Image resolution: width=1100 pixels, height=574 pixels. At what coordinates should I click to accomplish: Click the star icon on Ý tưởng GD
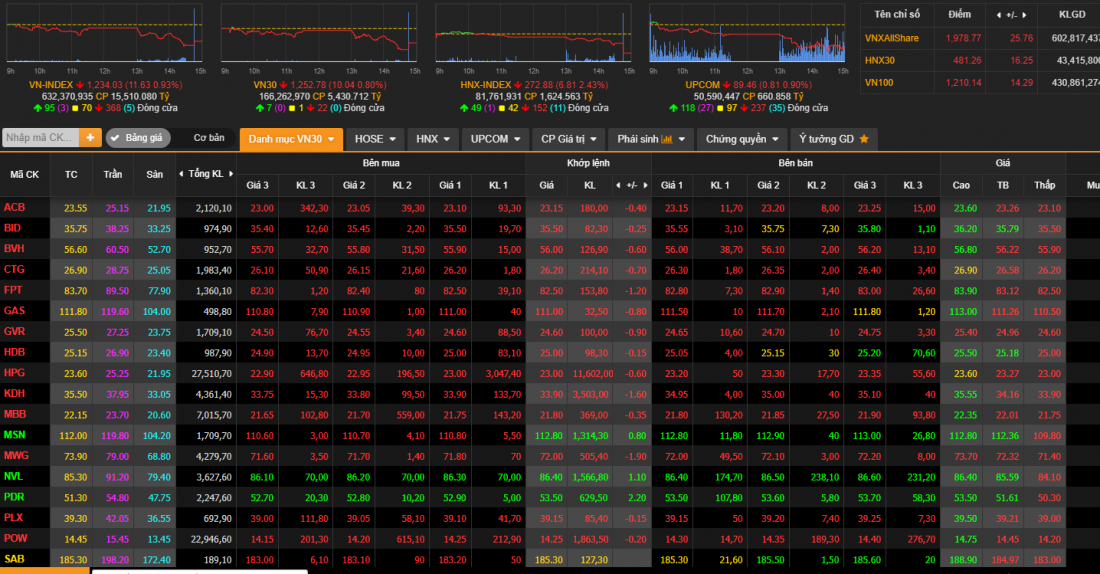(x=864, y=139)
